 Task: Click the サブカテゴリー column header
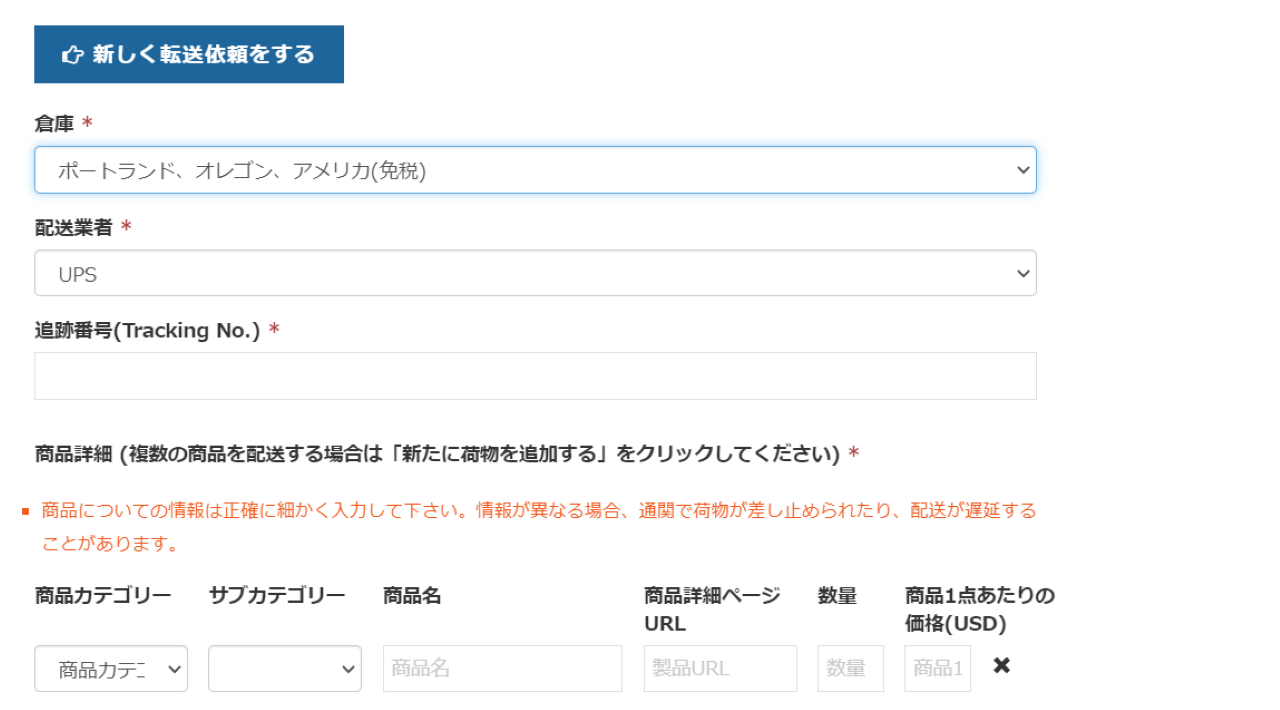point(277,596)
